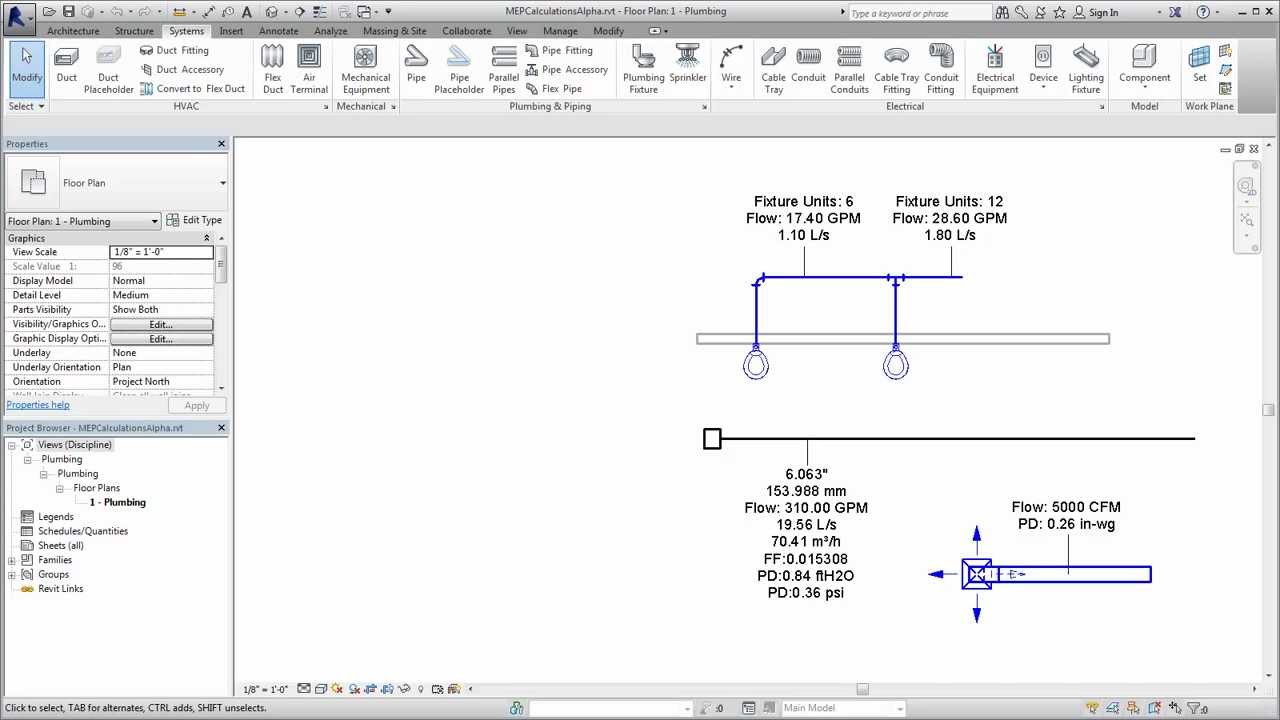Activate the Lighting Fixture tool
Image resolution: width=1280 pixels, height=720 pixels.
tap(1086, 66)
